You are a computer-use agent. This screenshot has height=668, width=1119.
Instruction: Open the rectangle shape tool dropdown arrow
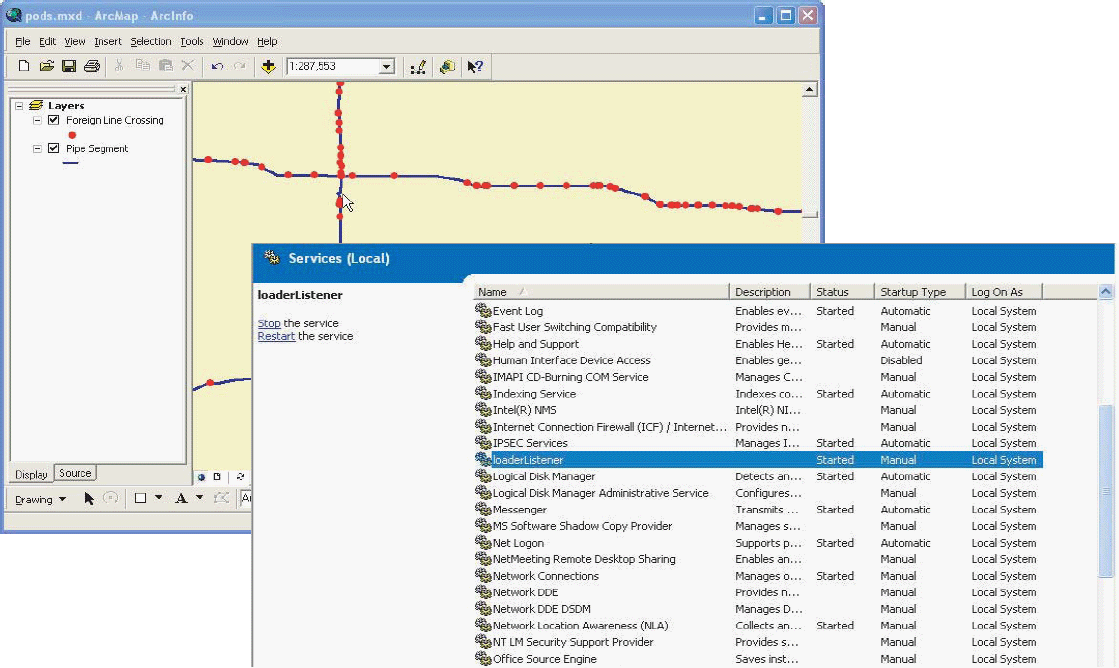coord(158,498)
